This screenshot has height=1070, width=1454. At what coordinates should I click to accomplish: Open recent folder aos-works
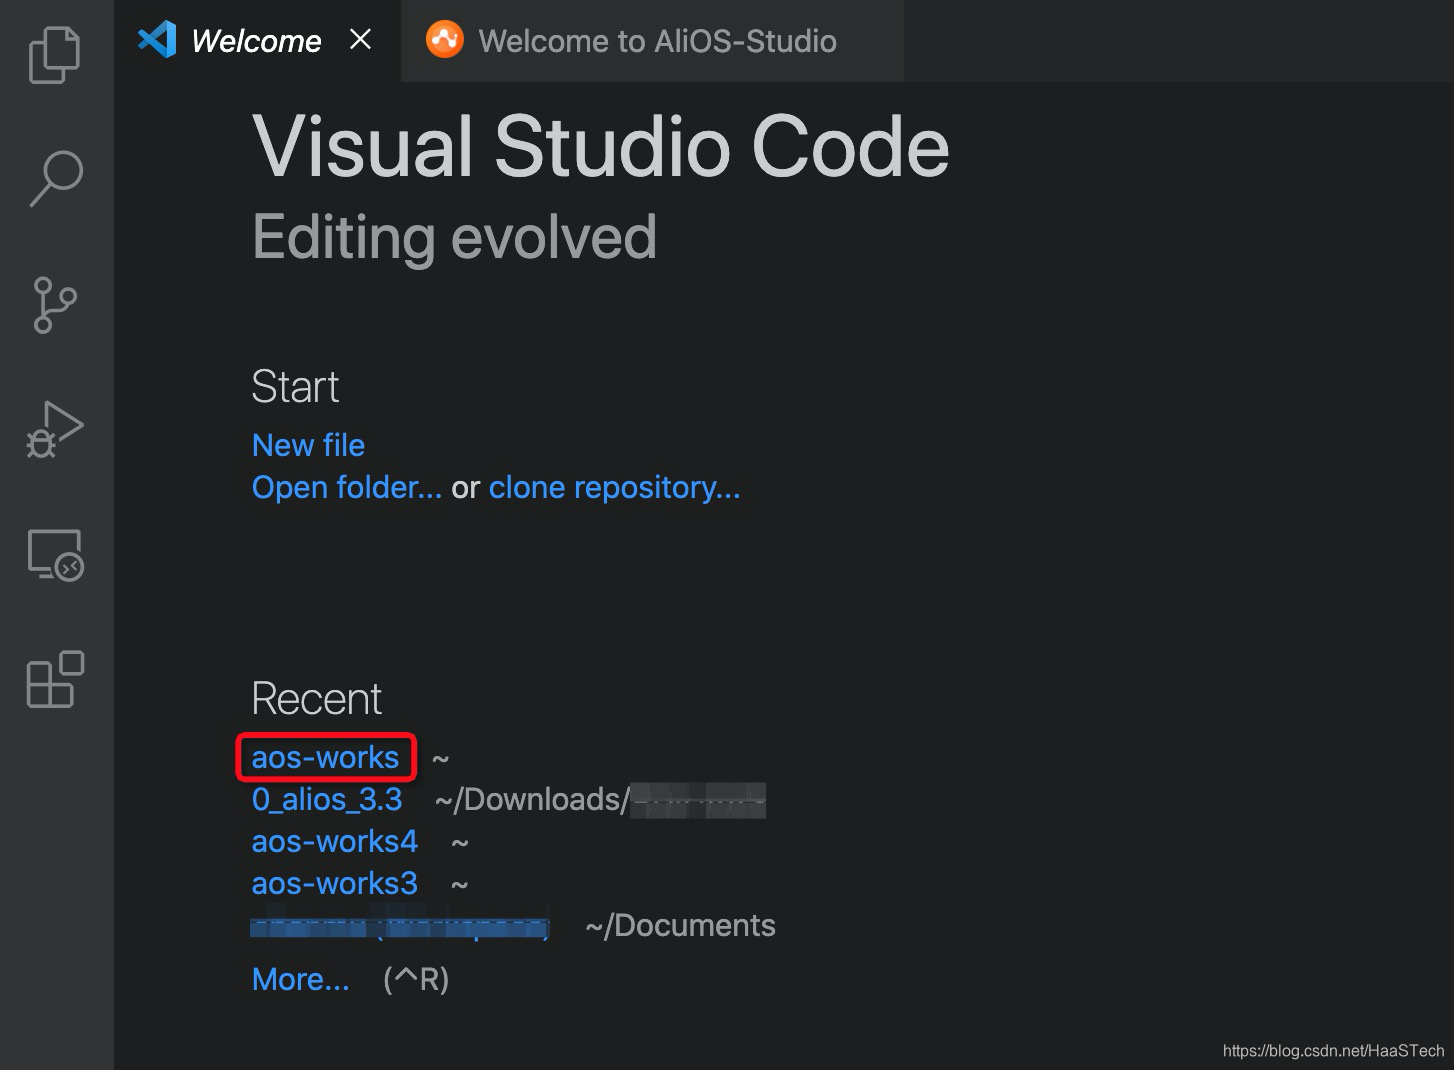pyautogui.click(x=325, y=757)
